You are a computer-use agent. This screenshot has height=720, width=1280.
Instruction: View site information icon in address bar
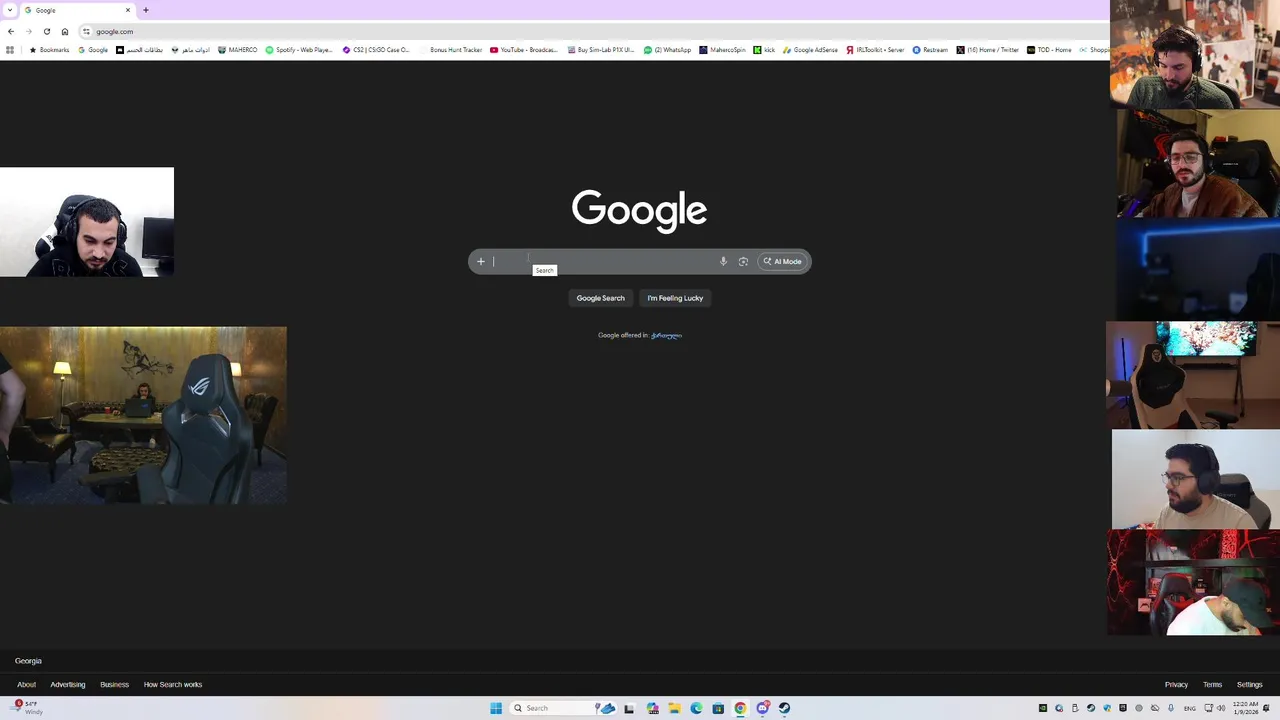pos(86,31)
